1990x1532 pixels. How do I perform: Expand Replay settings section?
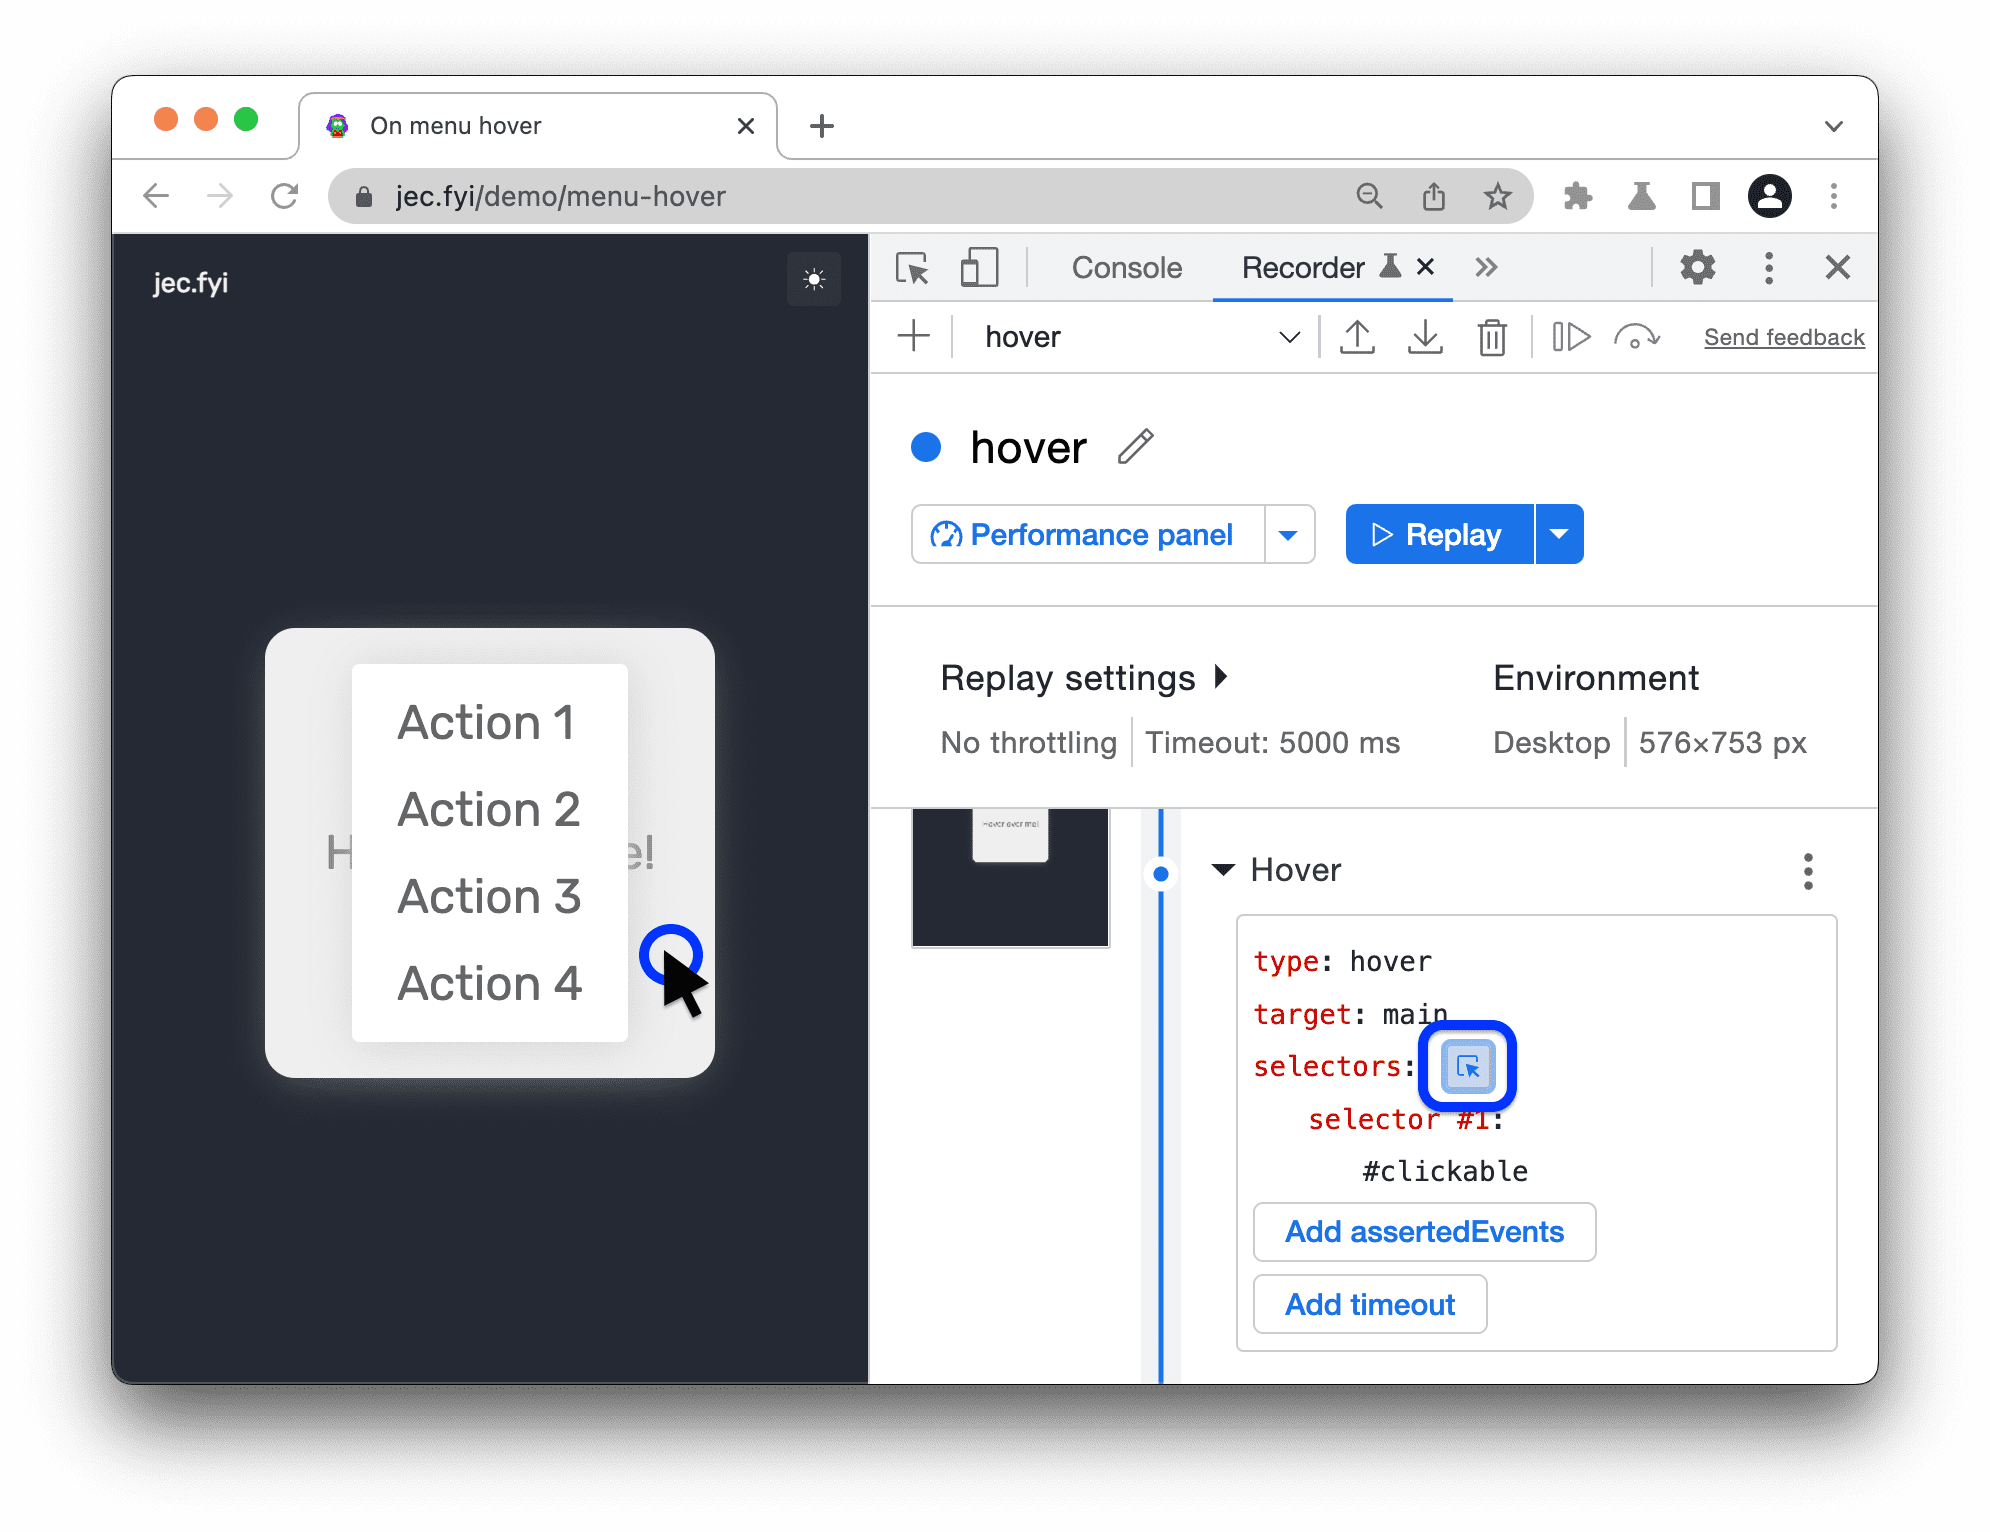coord(1226,674)
